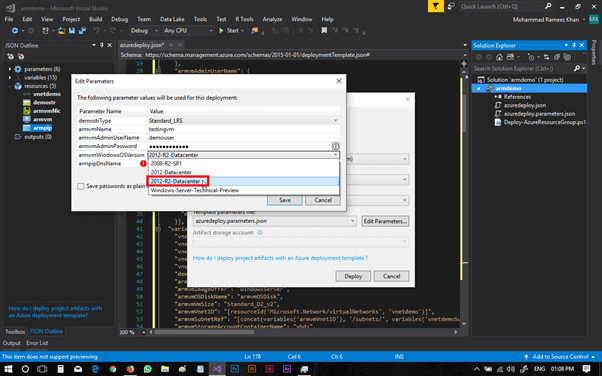Click the Save disk toolbar icon
Viewport: 602px width, 376px height.
click(72, 31)
